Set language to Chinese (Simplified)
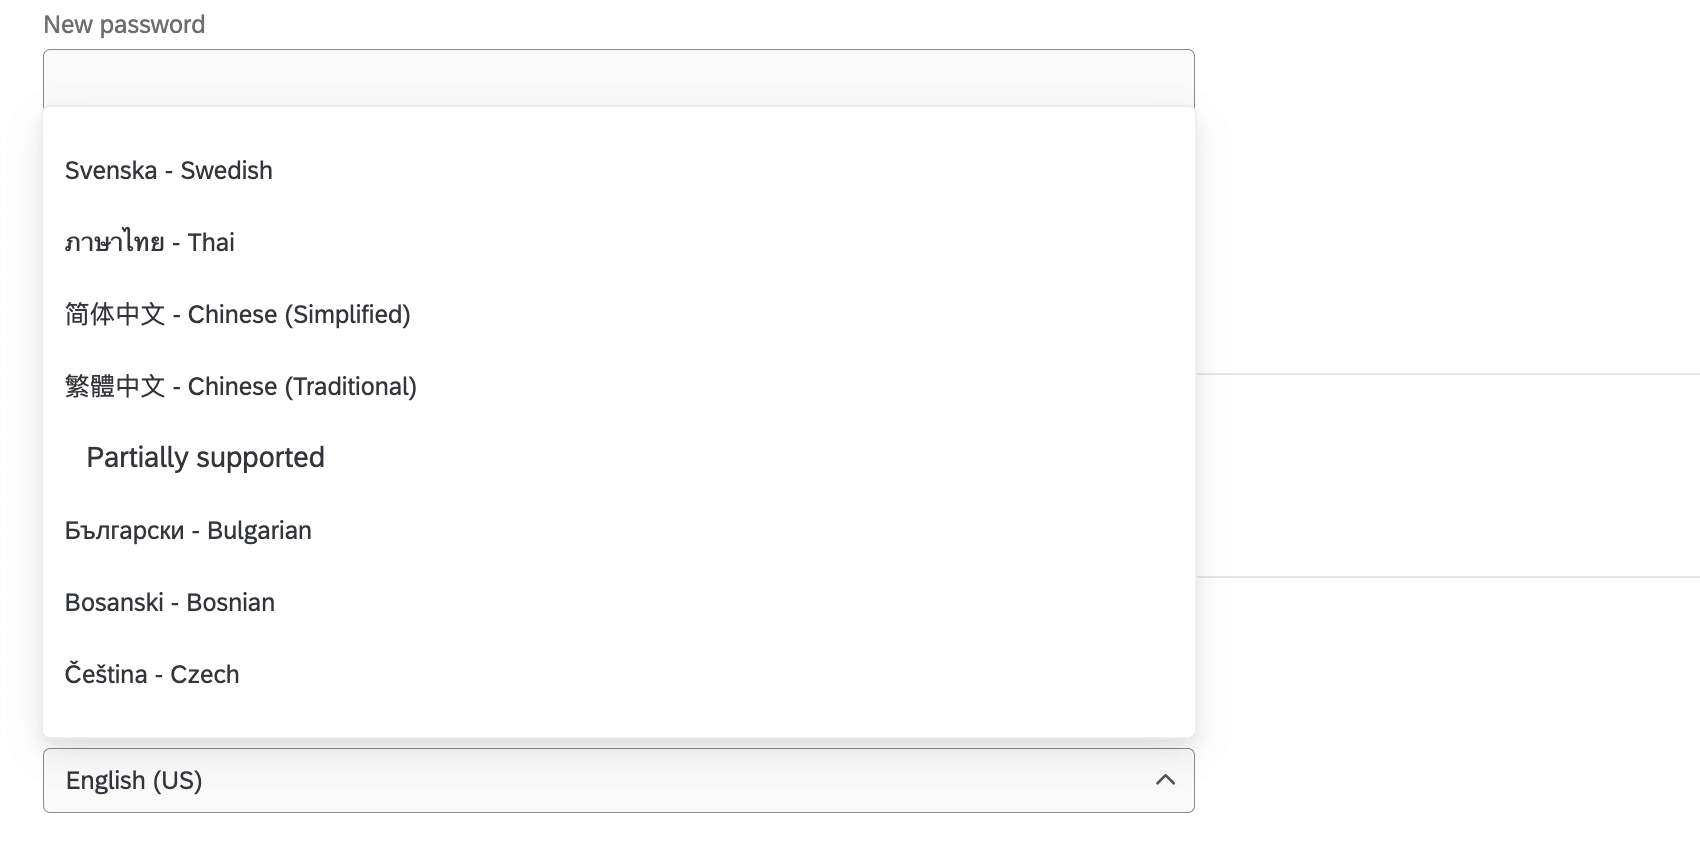The width and height of the screenshot is (1700, 848). pyautogui.click(x=237, y=314)
